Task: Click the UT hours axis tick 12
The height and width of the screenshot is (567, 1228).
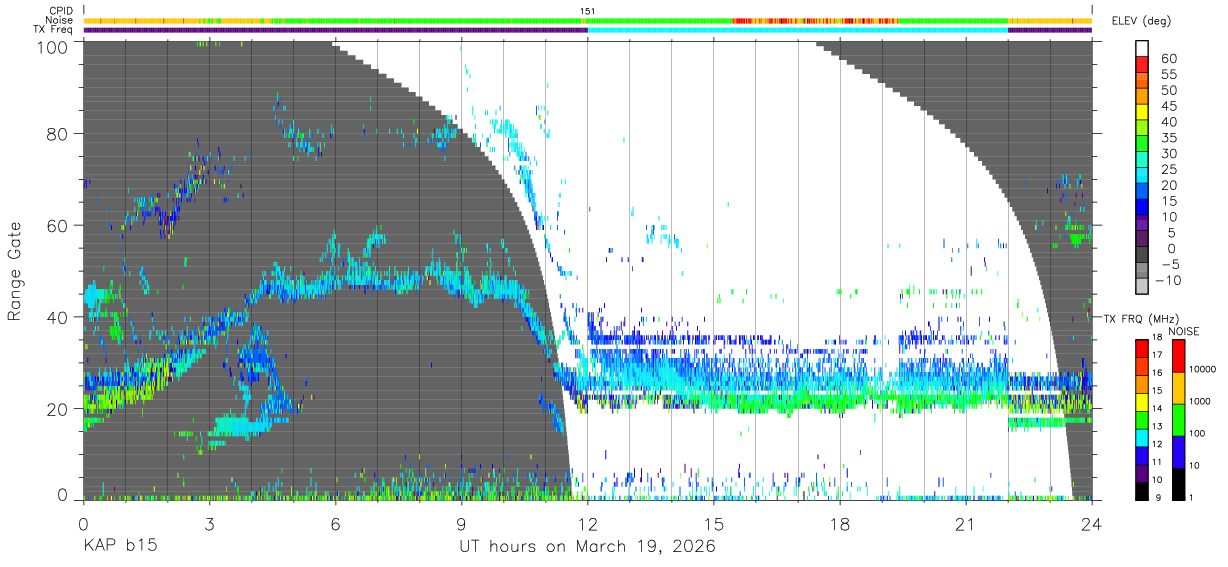Action: tap(587, 523)
